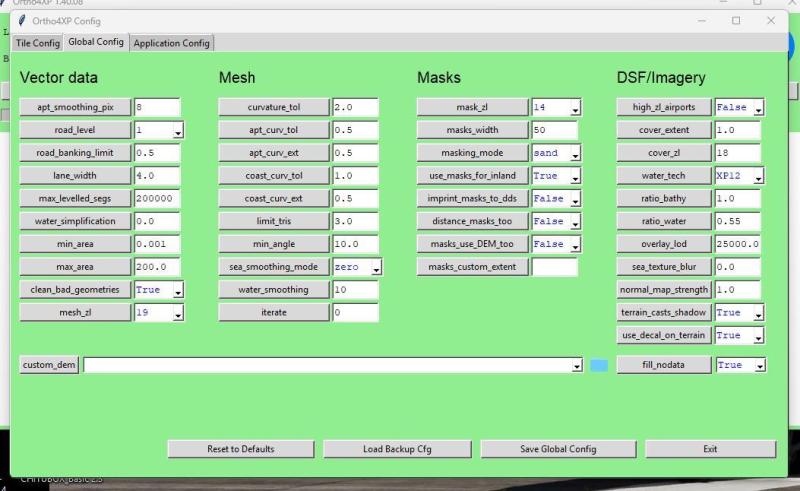Focus the coast_curv_tol input field
The height and width of the screenshot is (491, 800).
pyautogui.click(x=355, y=176)
